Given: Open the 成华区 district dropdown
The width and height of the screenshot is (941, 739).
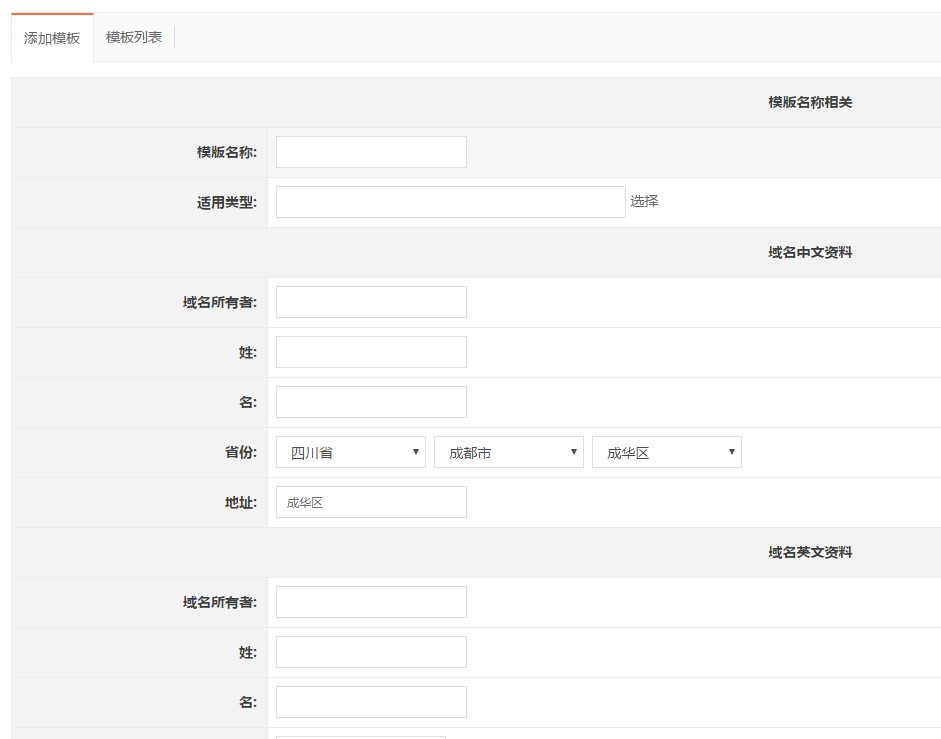Looking at the screenshot, I should [x=667, y=452].
